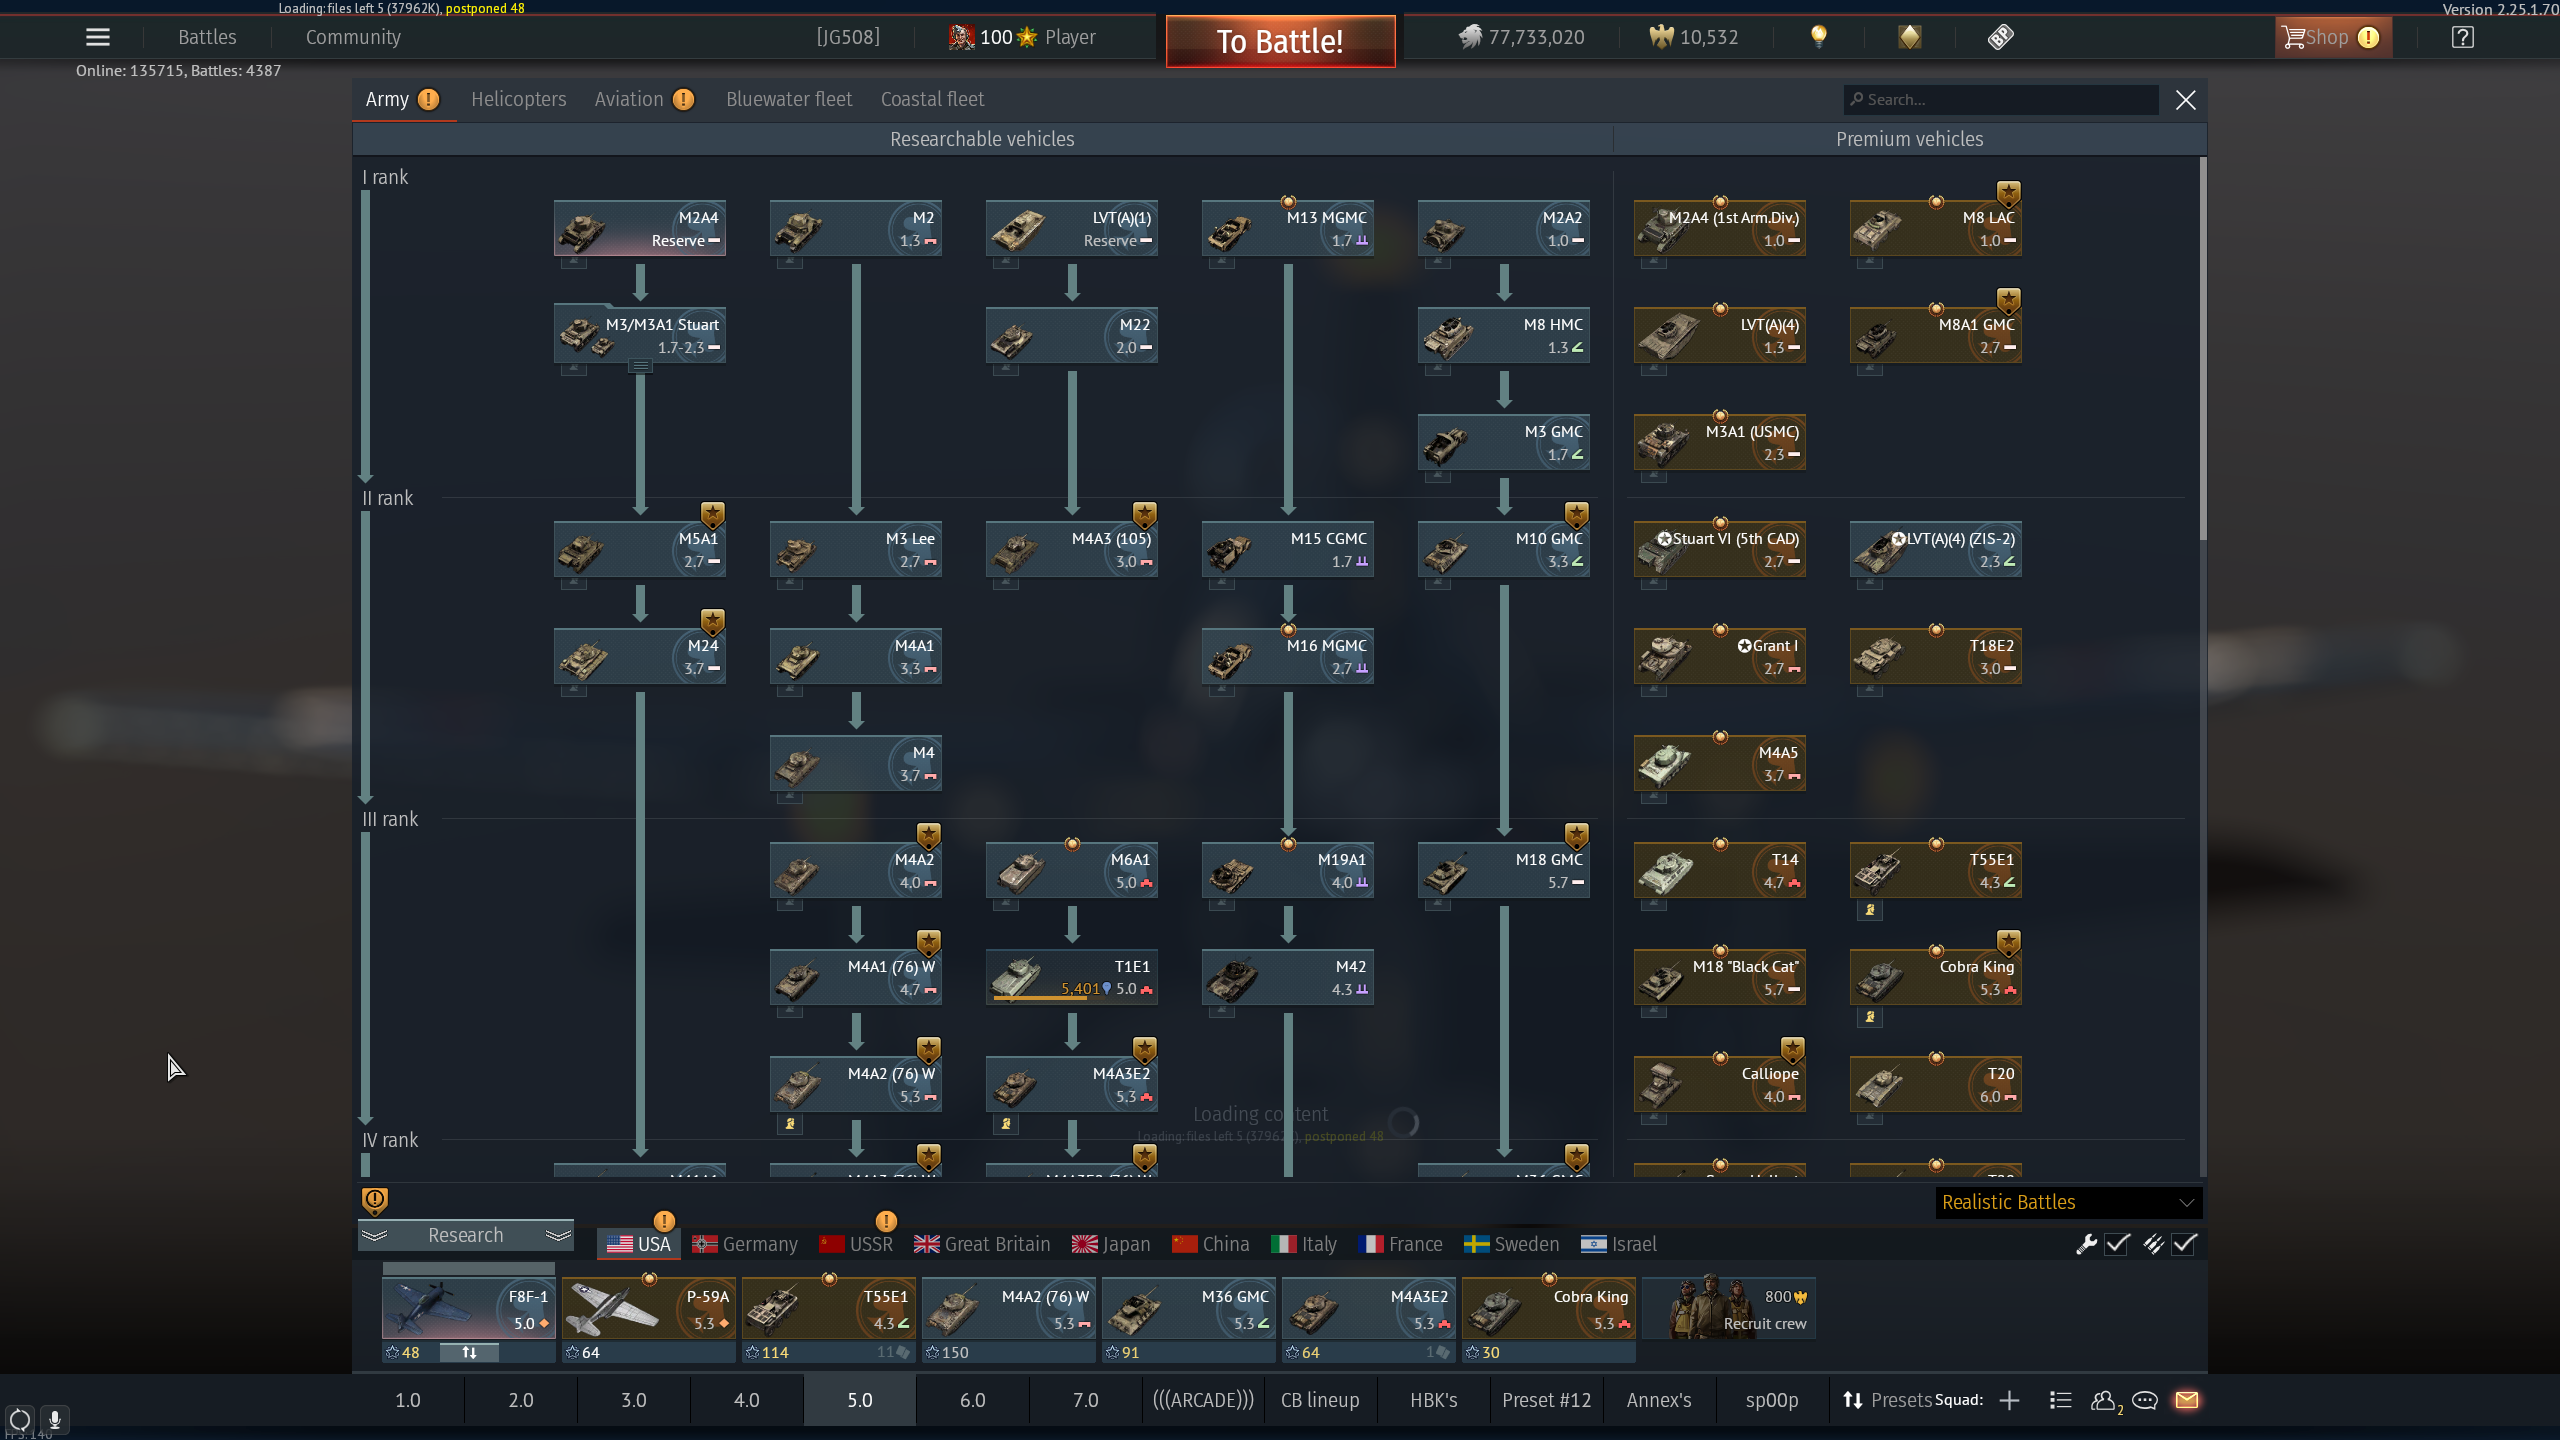Image resolution: width=2560 pixels, height=1440 pixels.
Task: Expand the M3/M3A1 Stuart vehicle group
Action: coord(640,366)
